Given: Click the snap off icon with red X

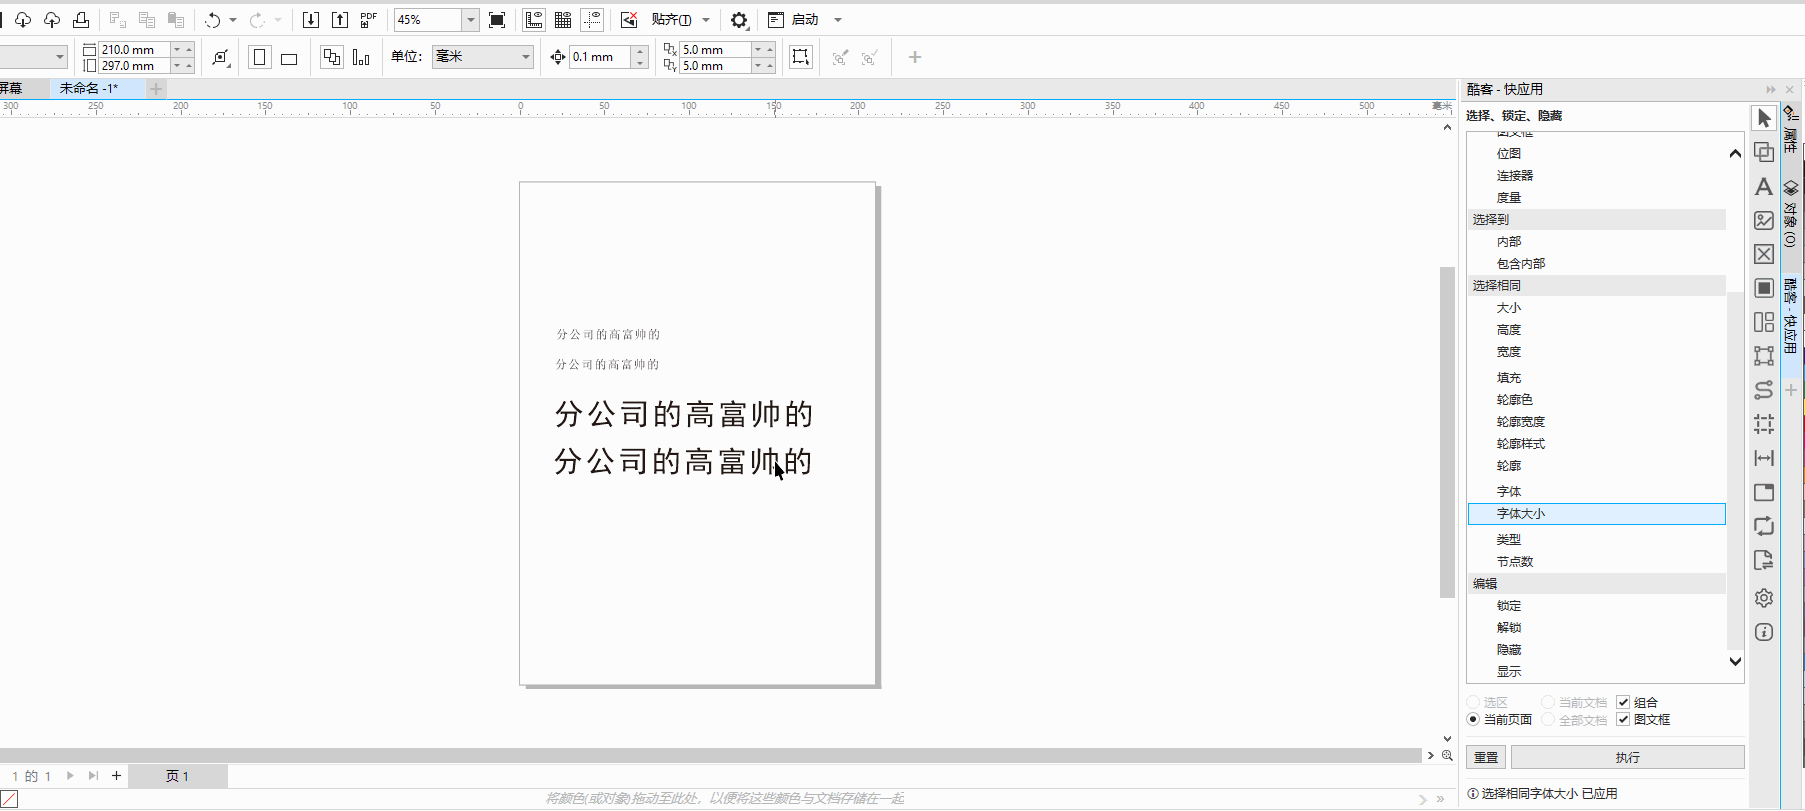Looking at the screenshot, I should click(629, 20).
